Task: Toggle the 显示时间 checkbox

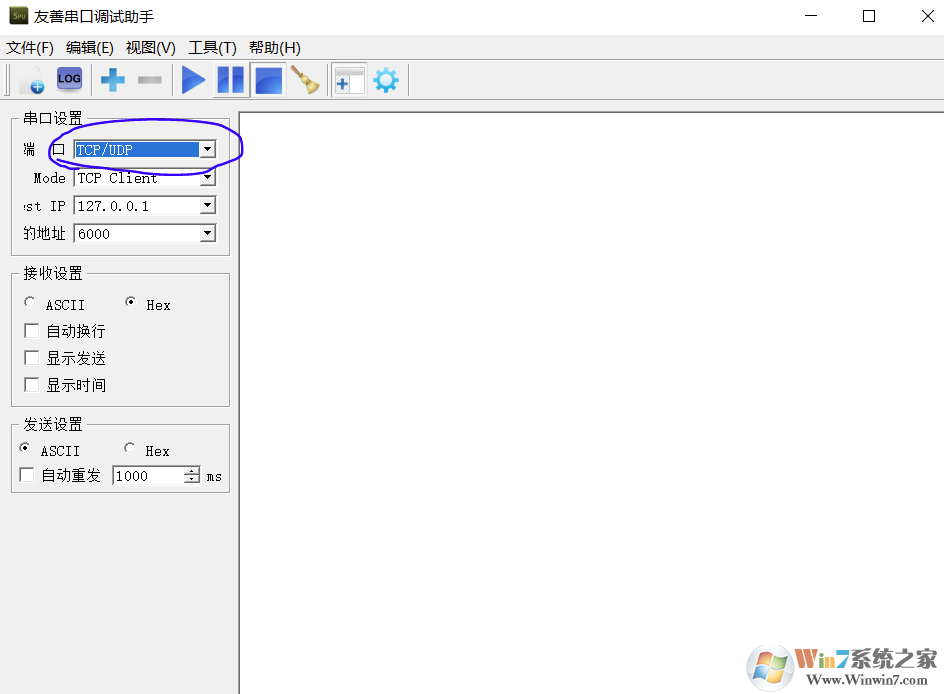Action: coord(32,385)
